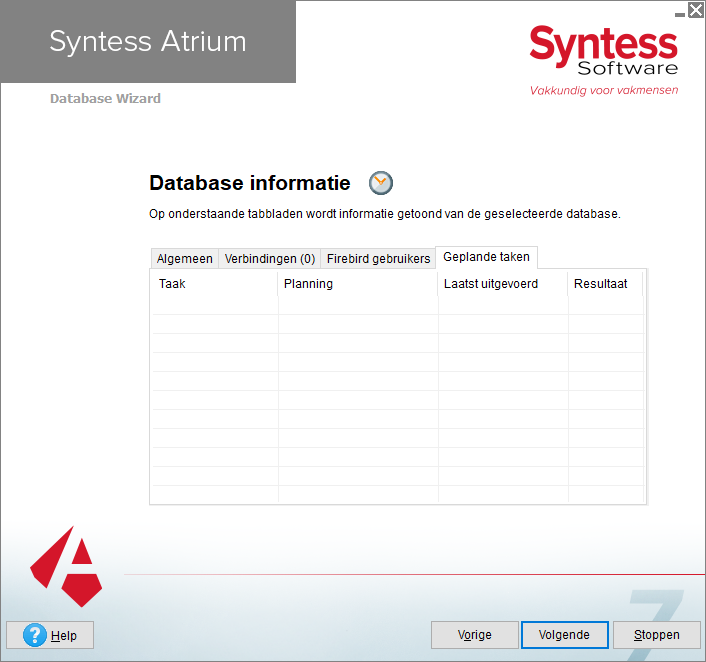Click the Resultaat column header
The width and height of the screenshot is (706, 662).
pyautogui.click(x=606, y=284)
